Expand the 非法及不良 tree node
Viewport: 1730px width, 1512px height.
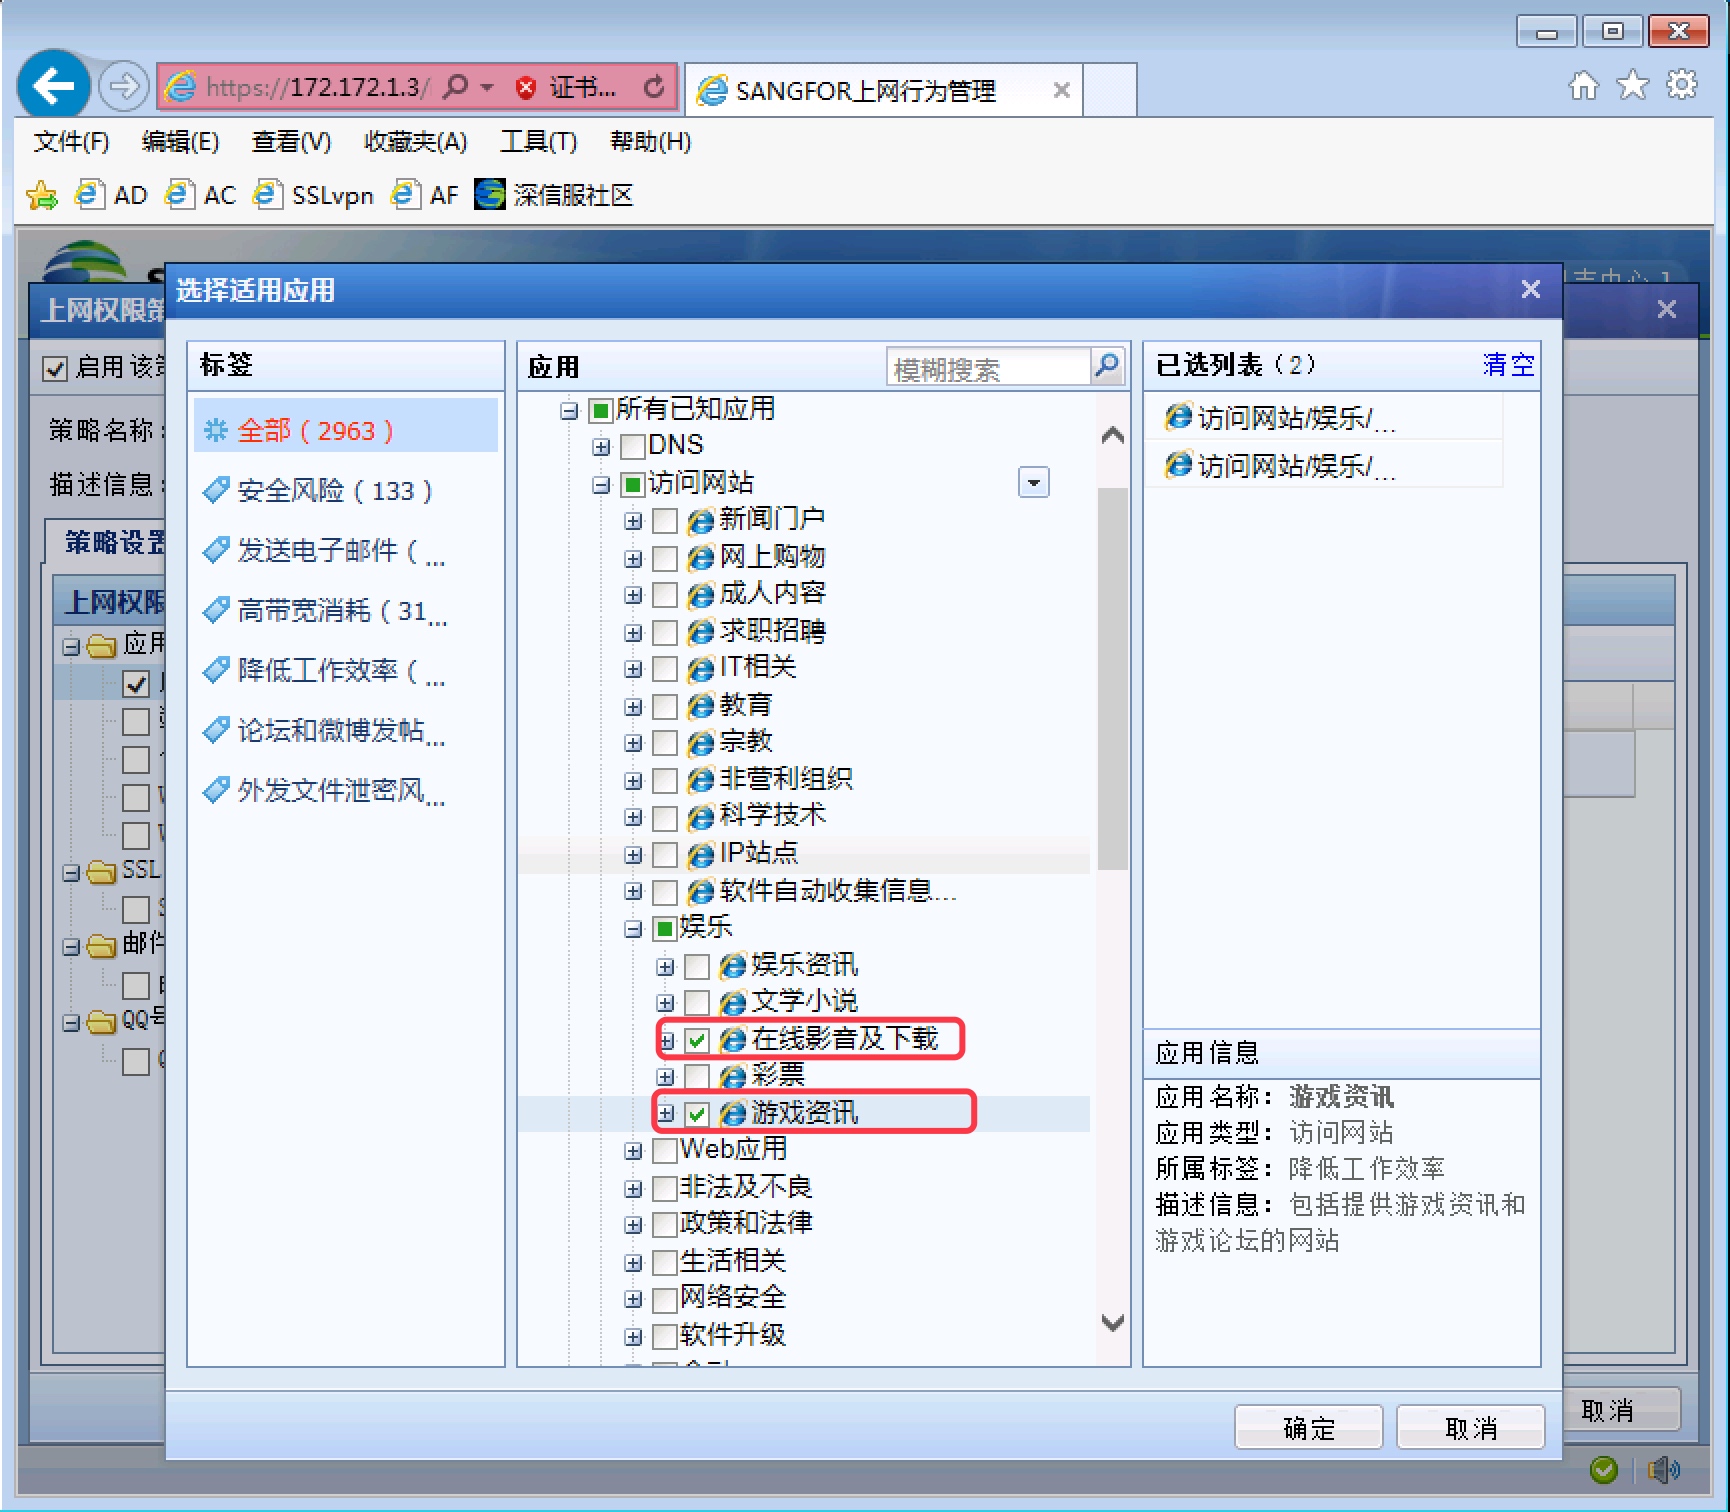[x=633, y=1188]
